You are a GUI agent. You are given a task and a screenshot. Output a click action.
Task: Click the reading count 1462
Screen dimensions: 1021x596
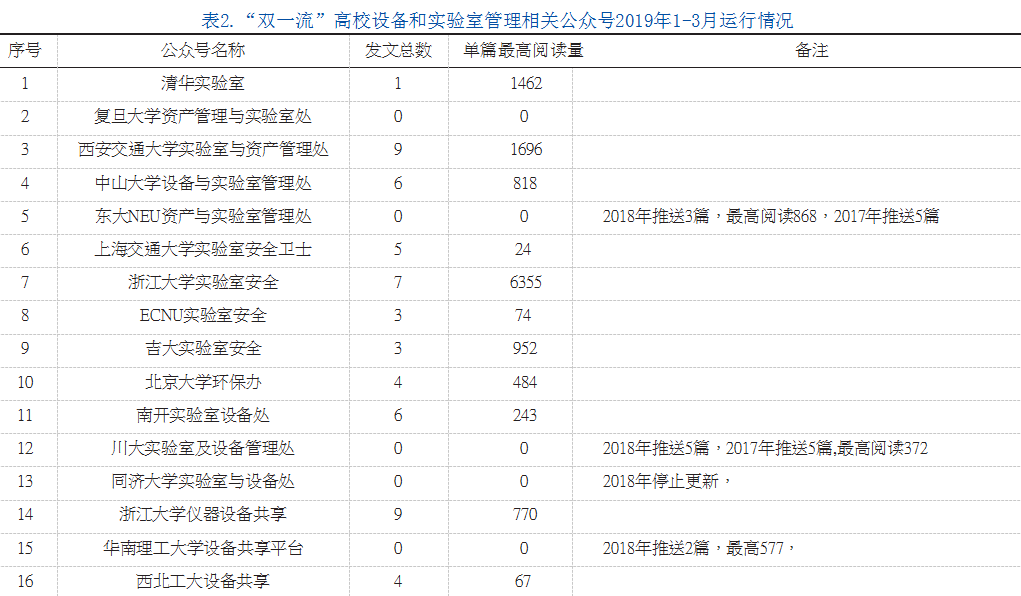click(x=526, y=83)
